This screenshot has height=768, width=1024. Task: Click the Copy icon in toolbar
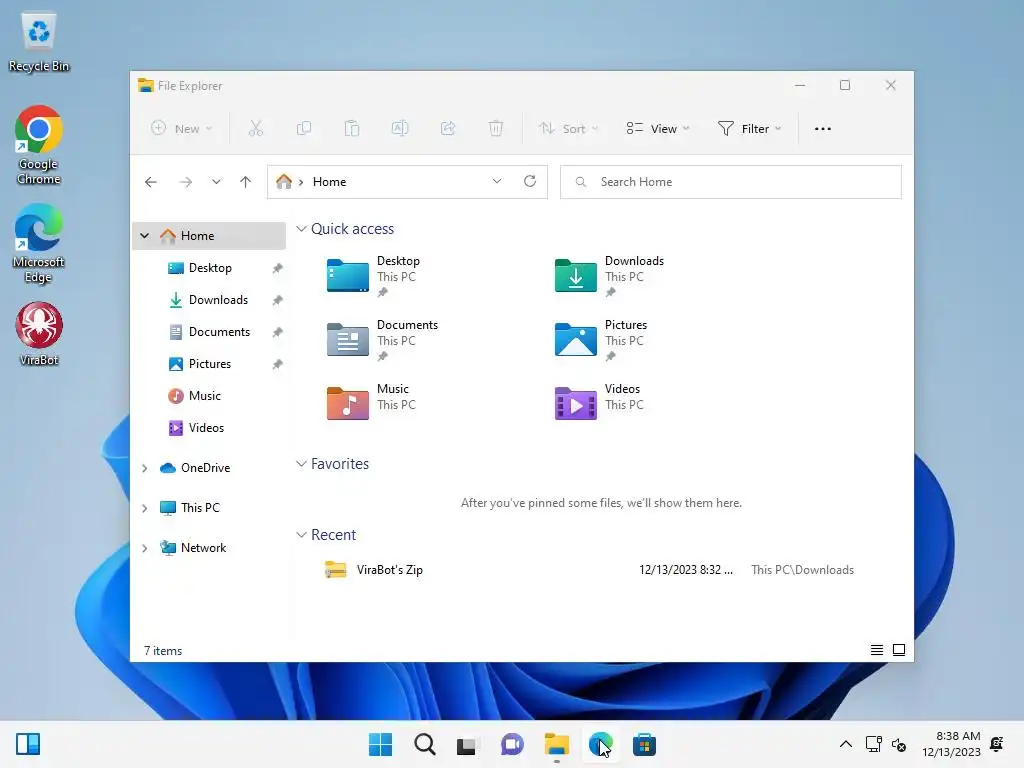(x=304, y=129)
